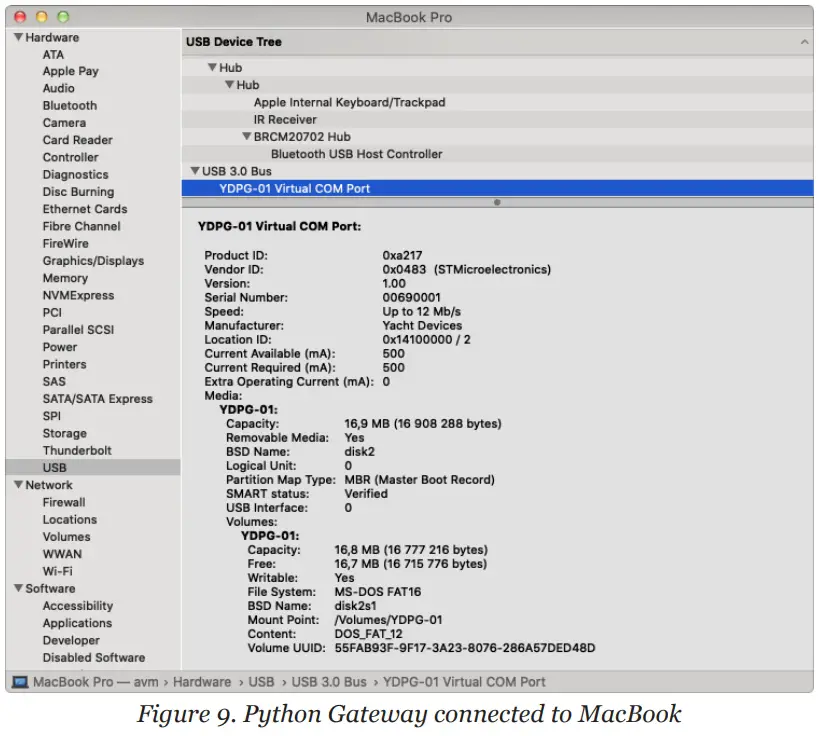The image size is (819, 736).
Task: Select NVMExpress in the sidebar
Action: pos(78,295)
